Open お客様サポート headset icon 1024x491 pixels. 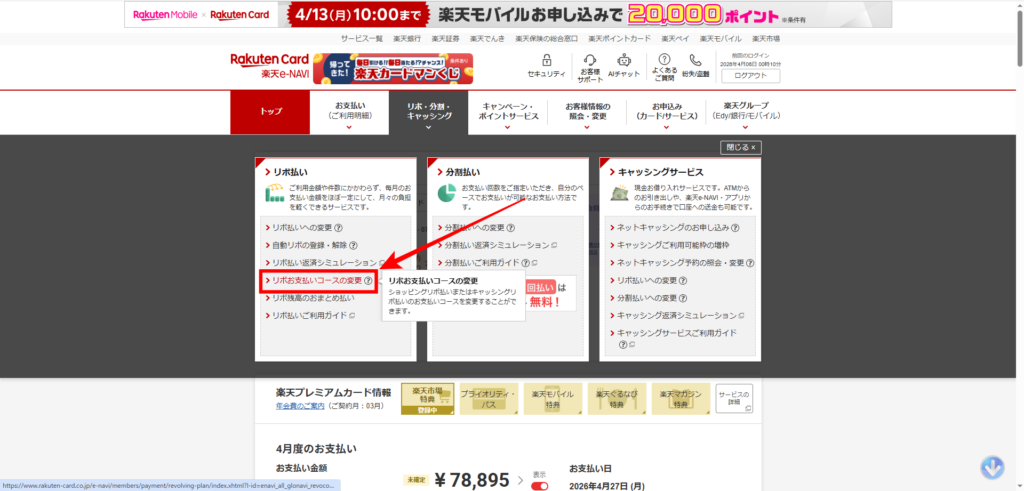tap(590, 62)
